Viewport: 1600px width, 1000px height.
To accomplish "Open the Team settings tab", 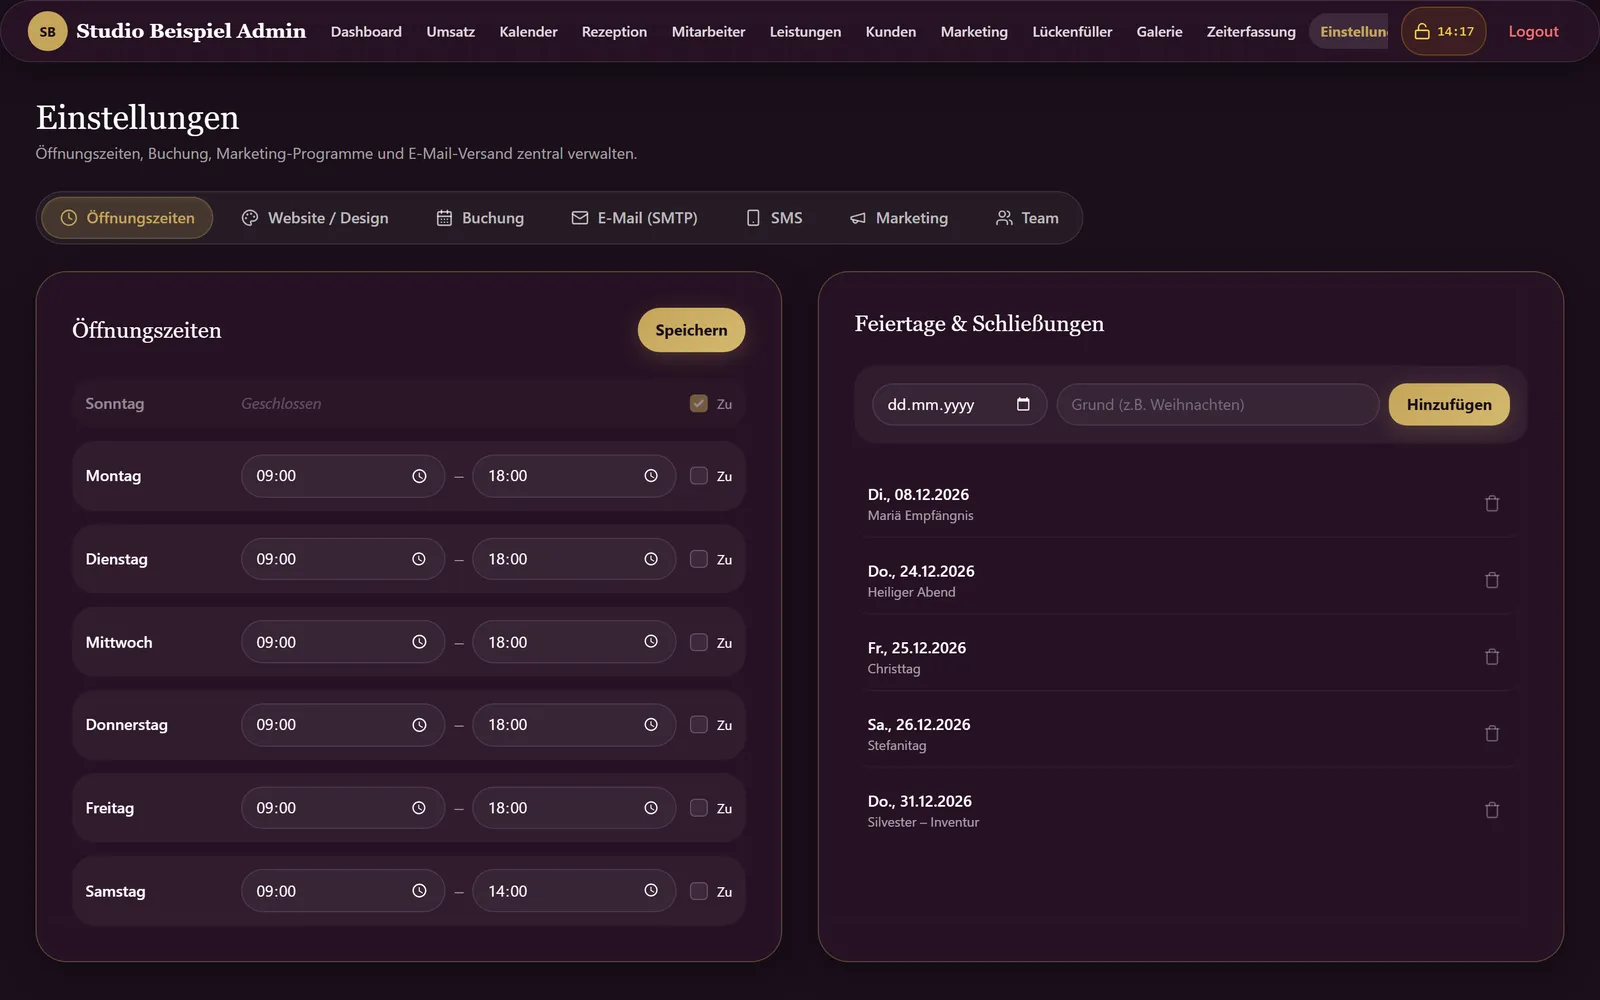I will 1027,218.
